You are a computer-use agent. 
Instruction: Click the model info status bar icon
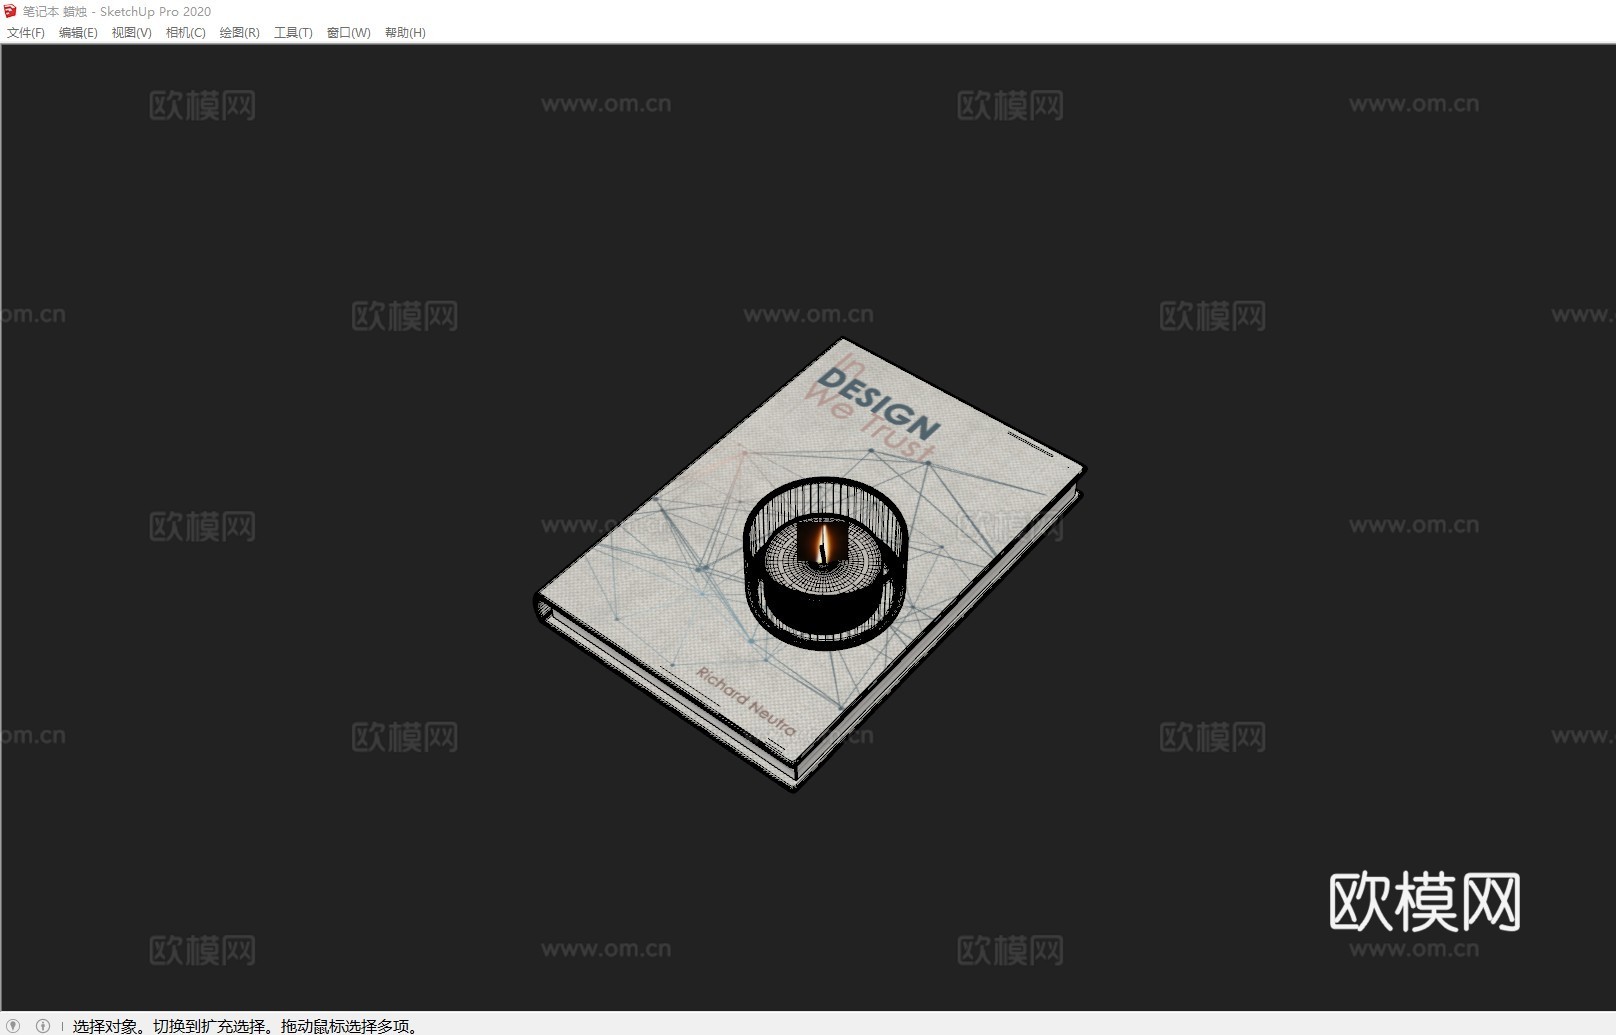43,1025
